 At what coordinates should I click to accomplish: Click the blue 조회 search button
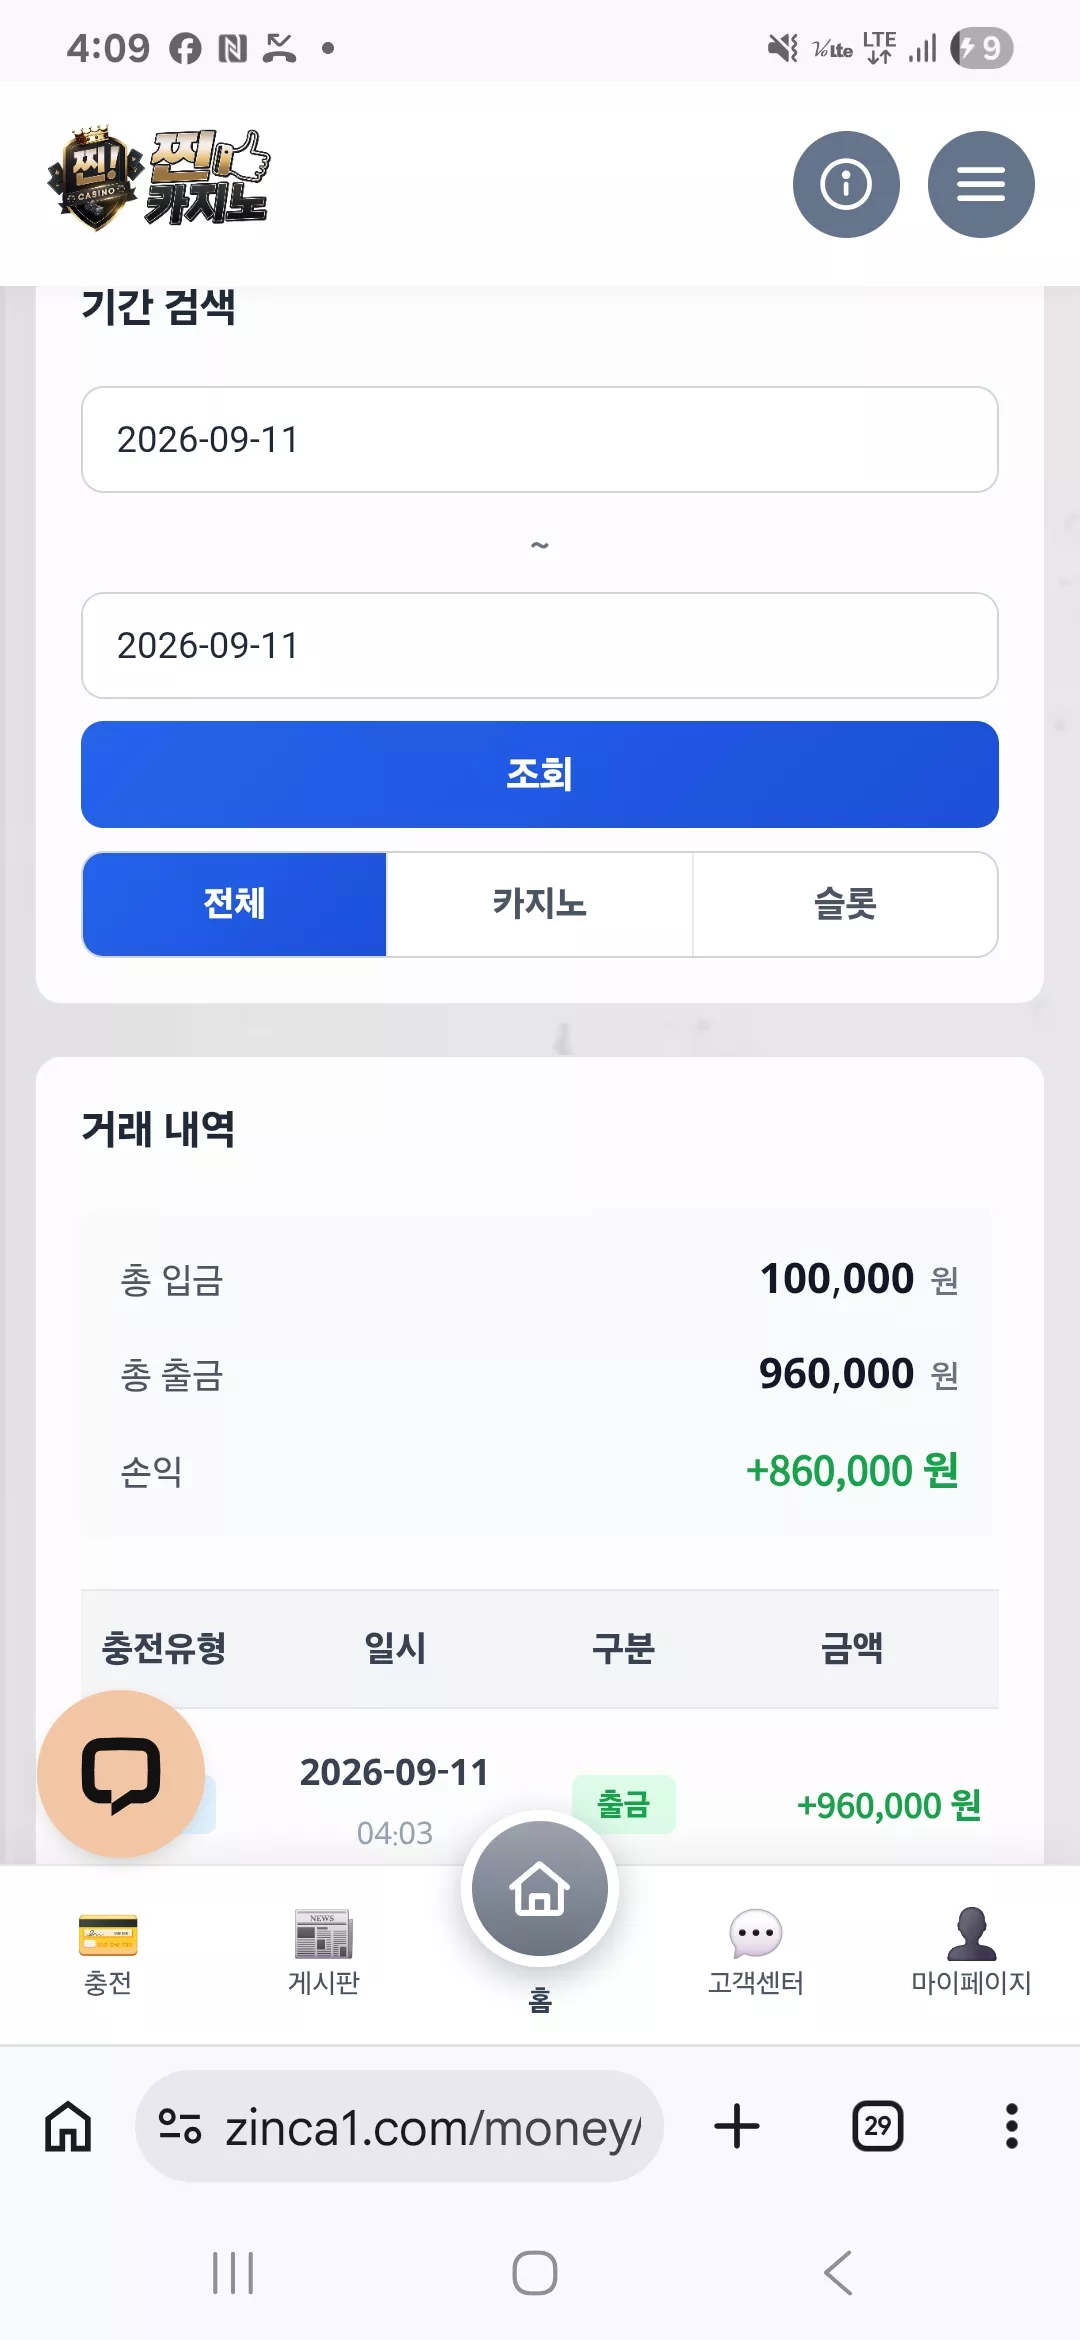(x=540, y=774)
